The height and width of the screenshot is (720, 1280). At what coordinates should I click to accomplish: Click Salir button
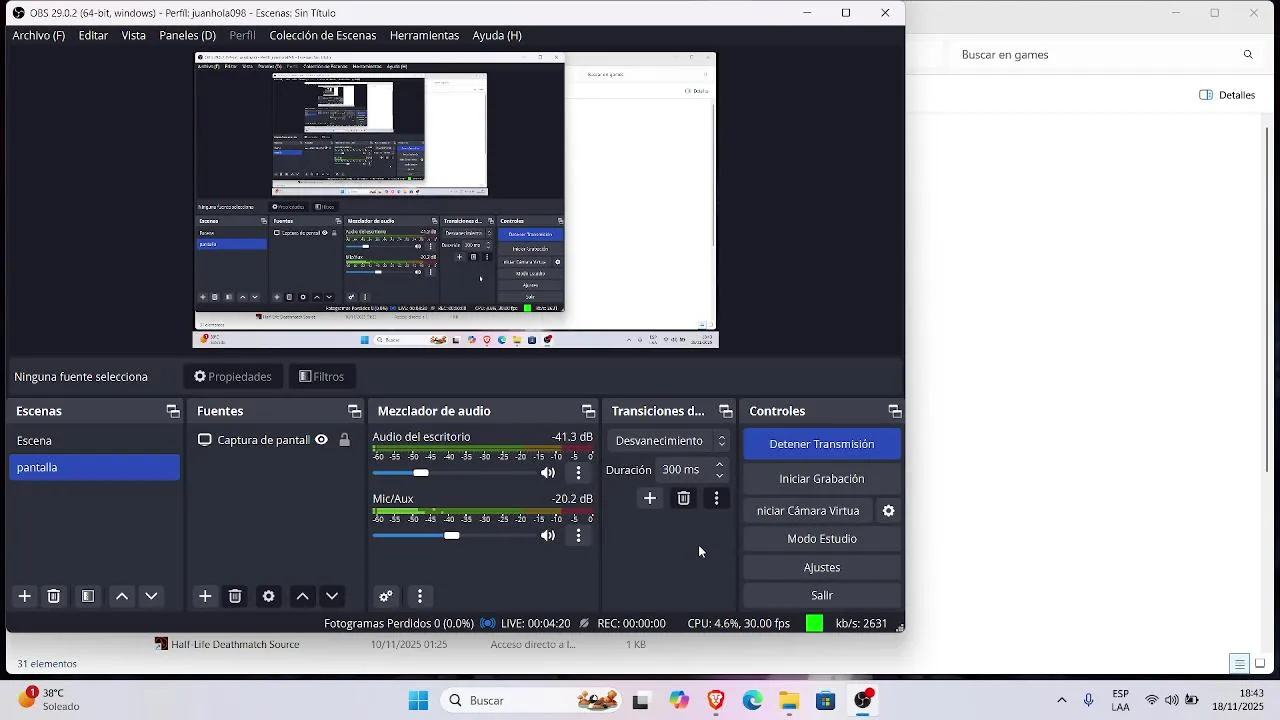822,595
